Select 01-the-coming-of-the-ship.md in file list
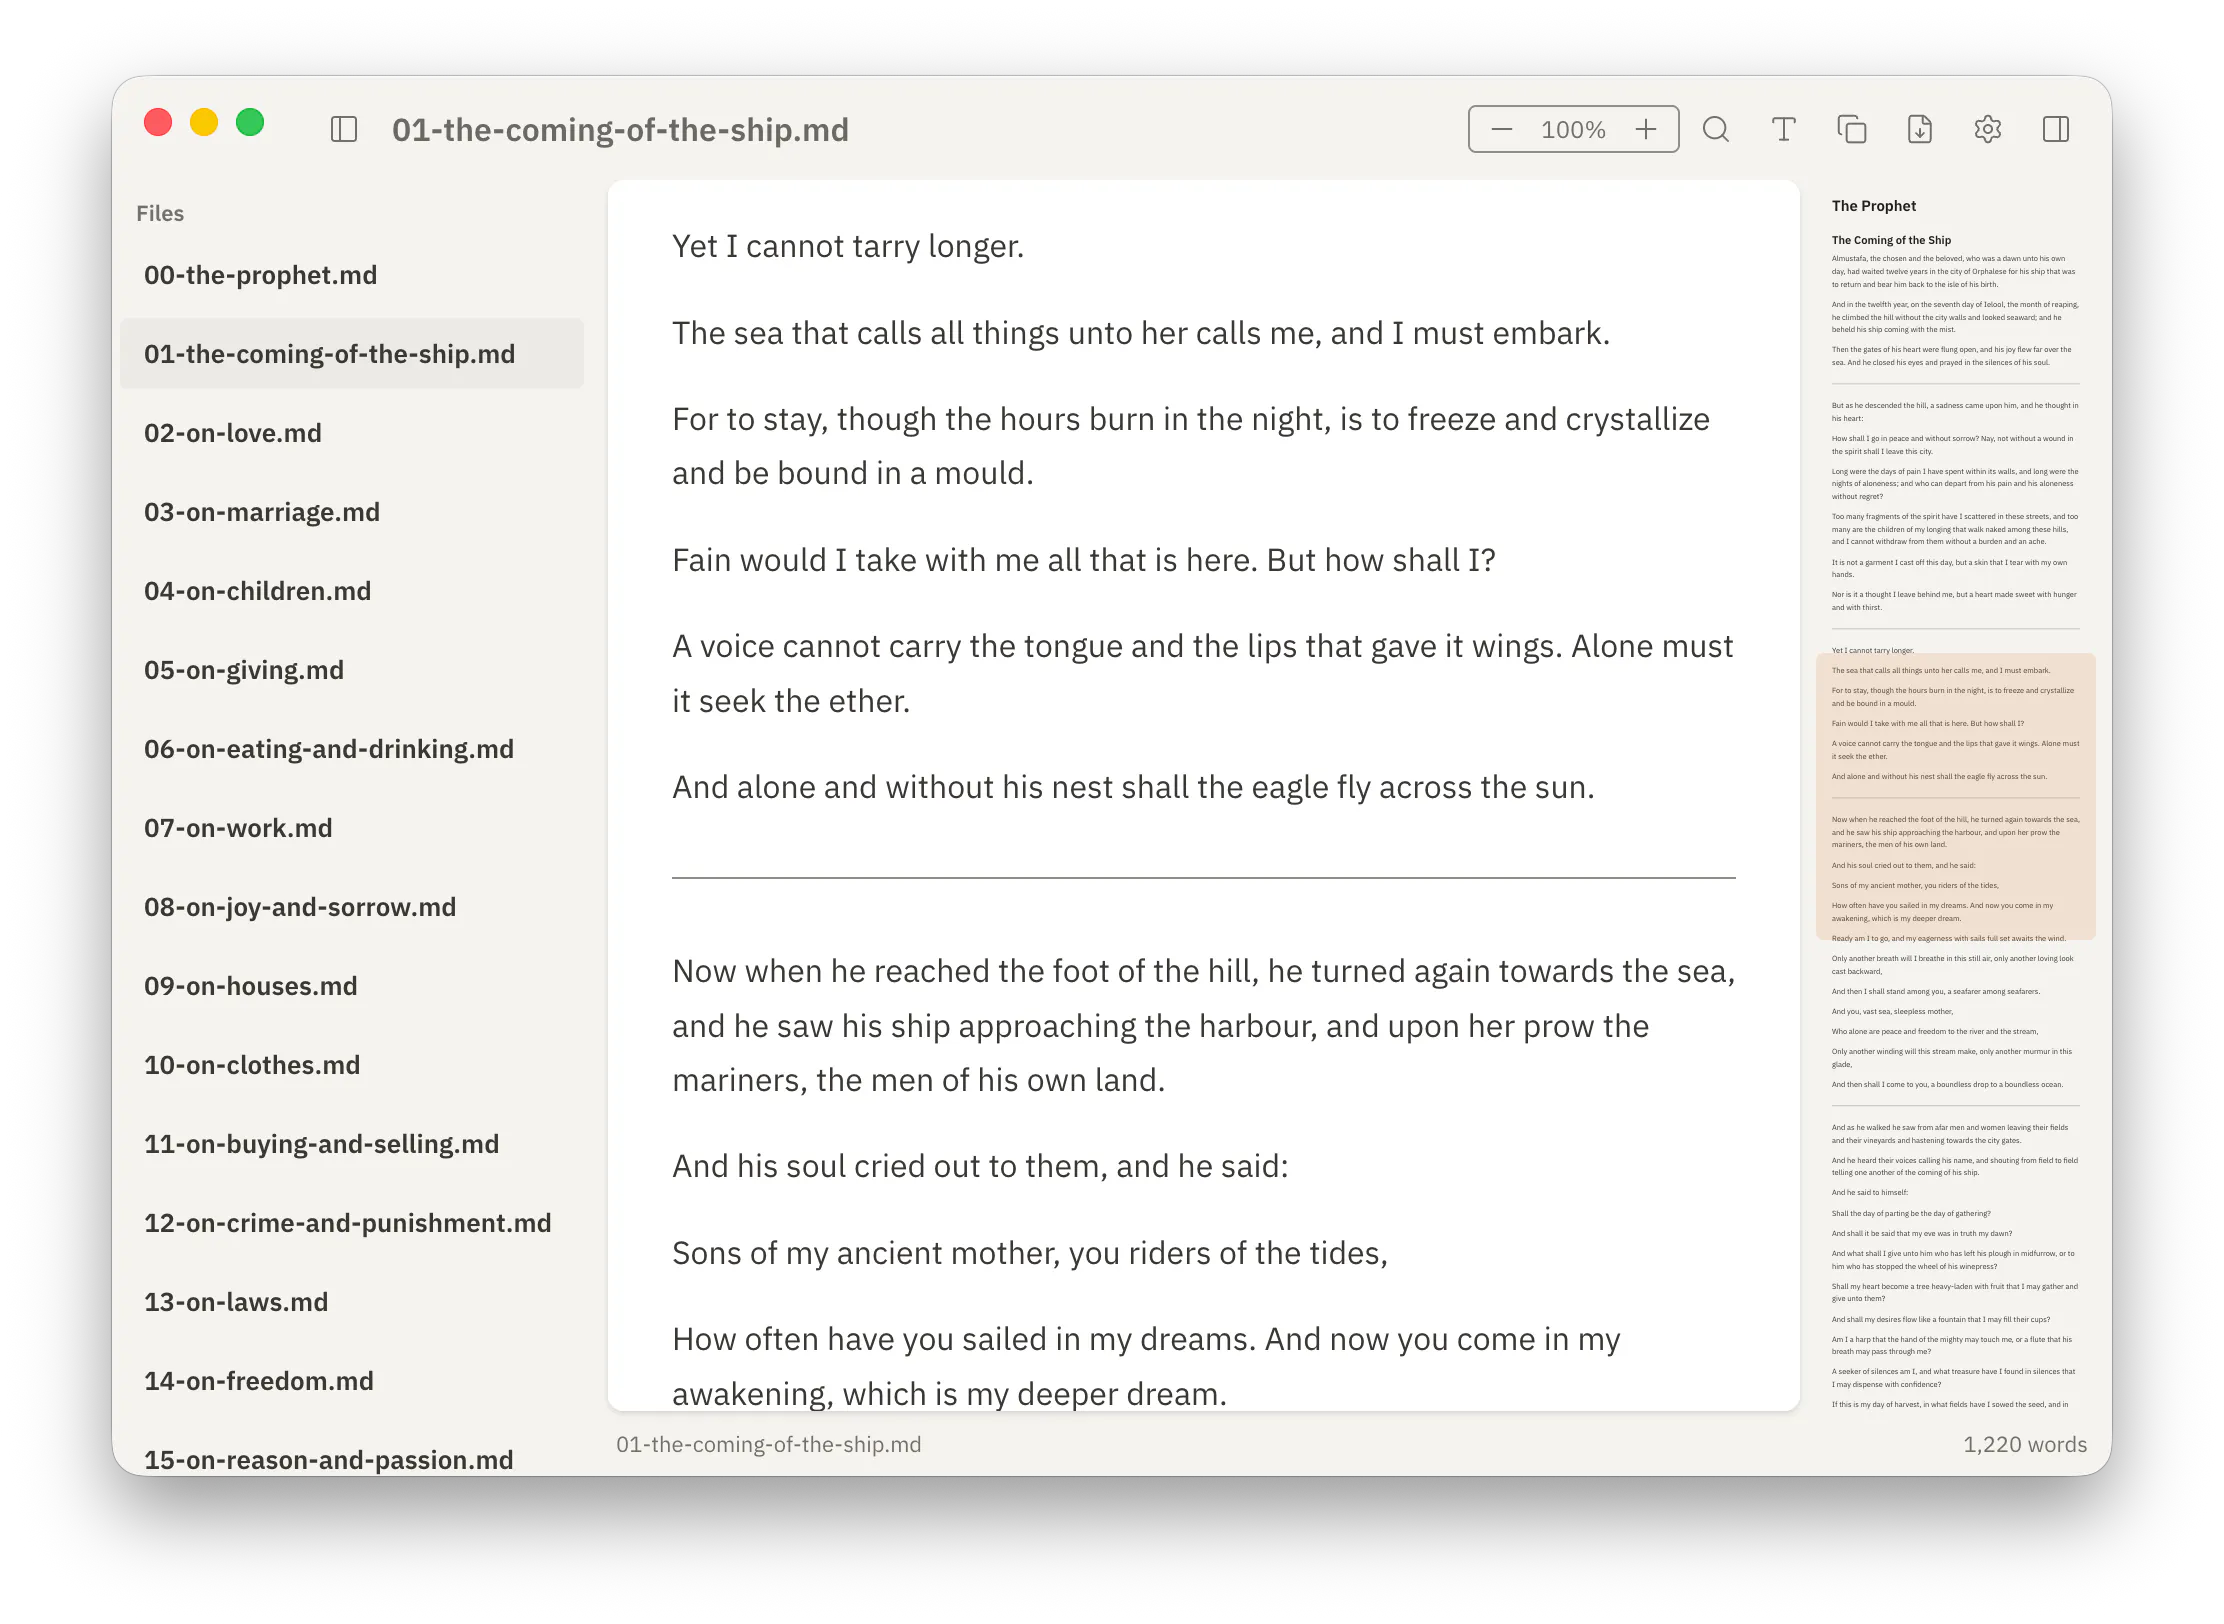The width and height of the screenshot is (2224, 1624). 352,354
